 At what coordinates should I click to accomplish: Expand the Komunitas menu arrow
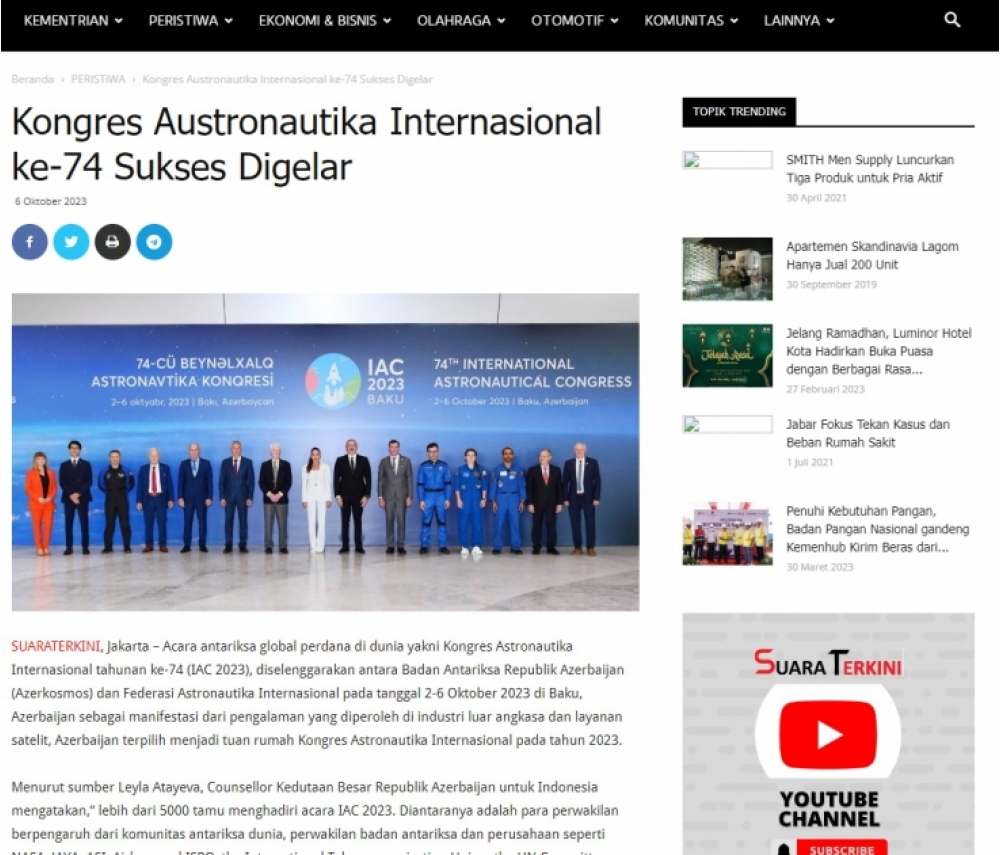click(734, 20)
